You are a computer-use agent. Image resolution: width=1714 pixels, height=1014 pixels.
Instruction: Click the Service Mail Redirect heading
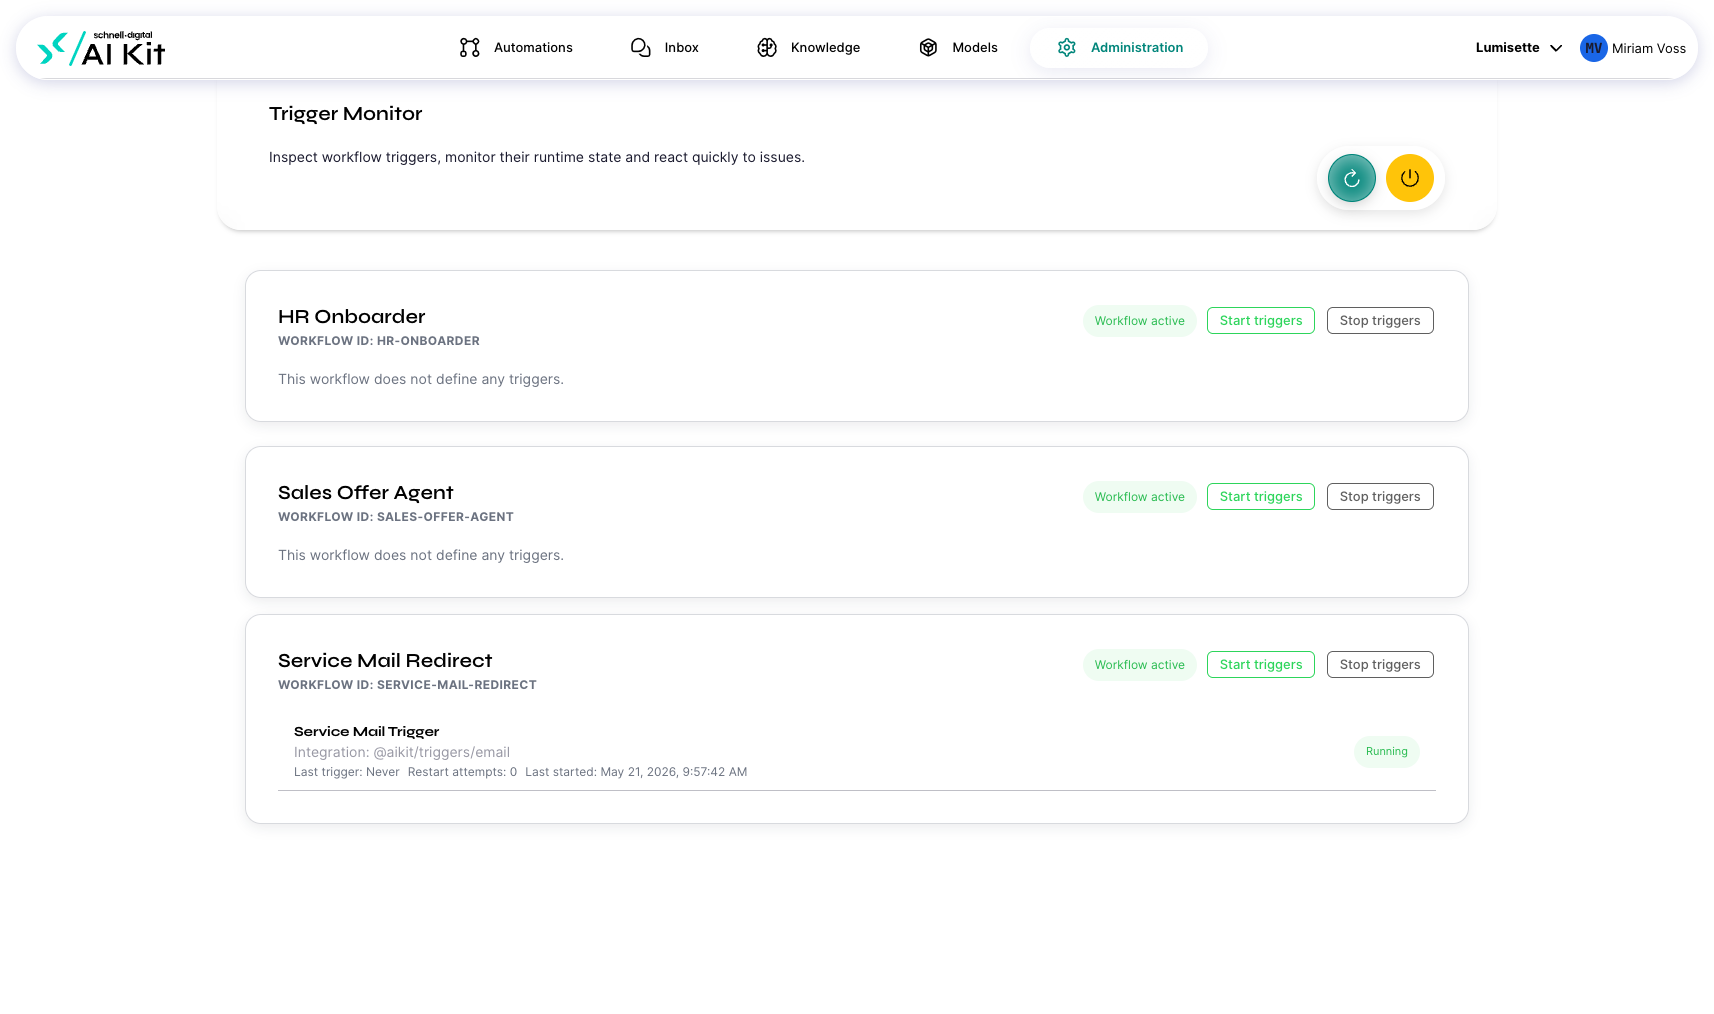point(385,661)
